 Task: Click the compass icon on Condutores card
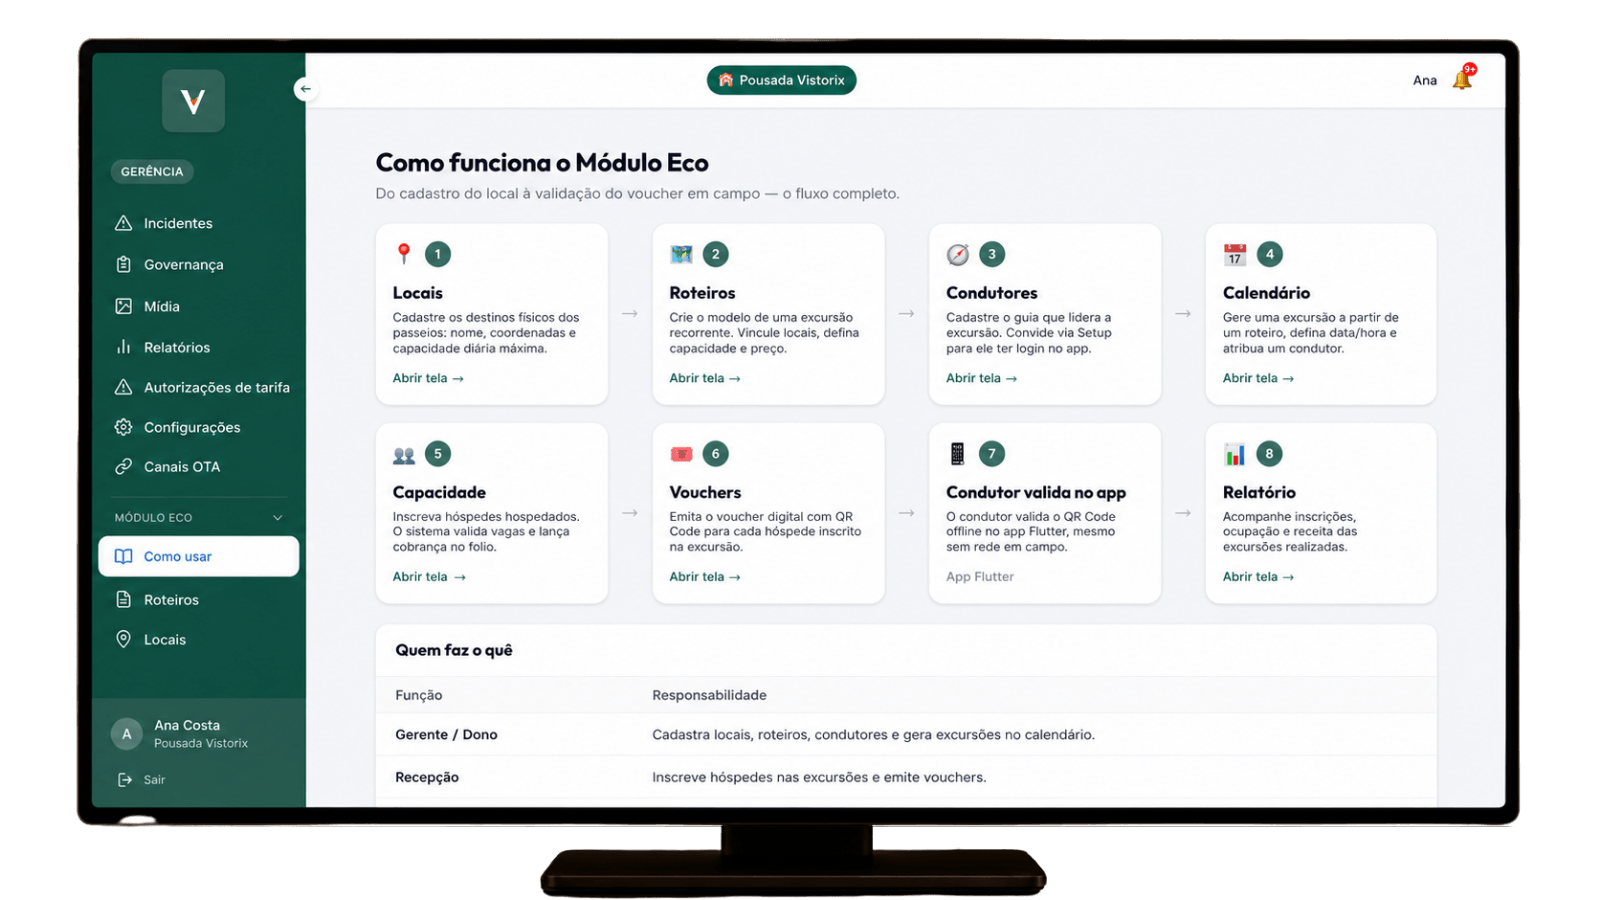click(958, 254)
